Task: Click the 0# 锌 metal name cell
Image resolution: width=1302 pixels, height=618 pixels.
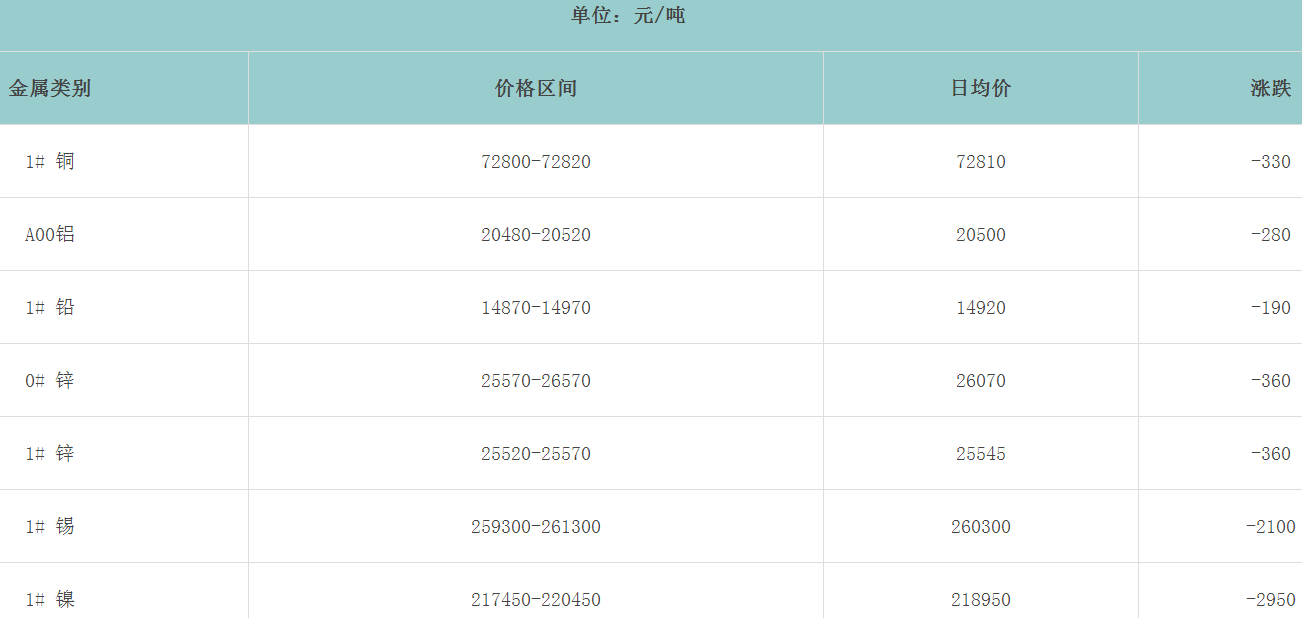Action: [x=50, y=380]
